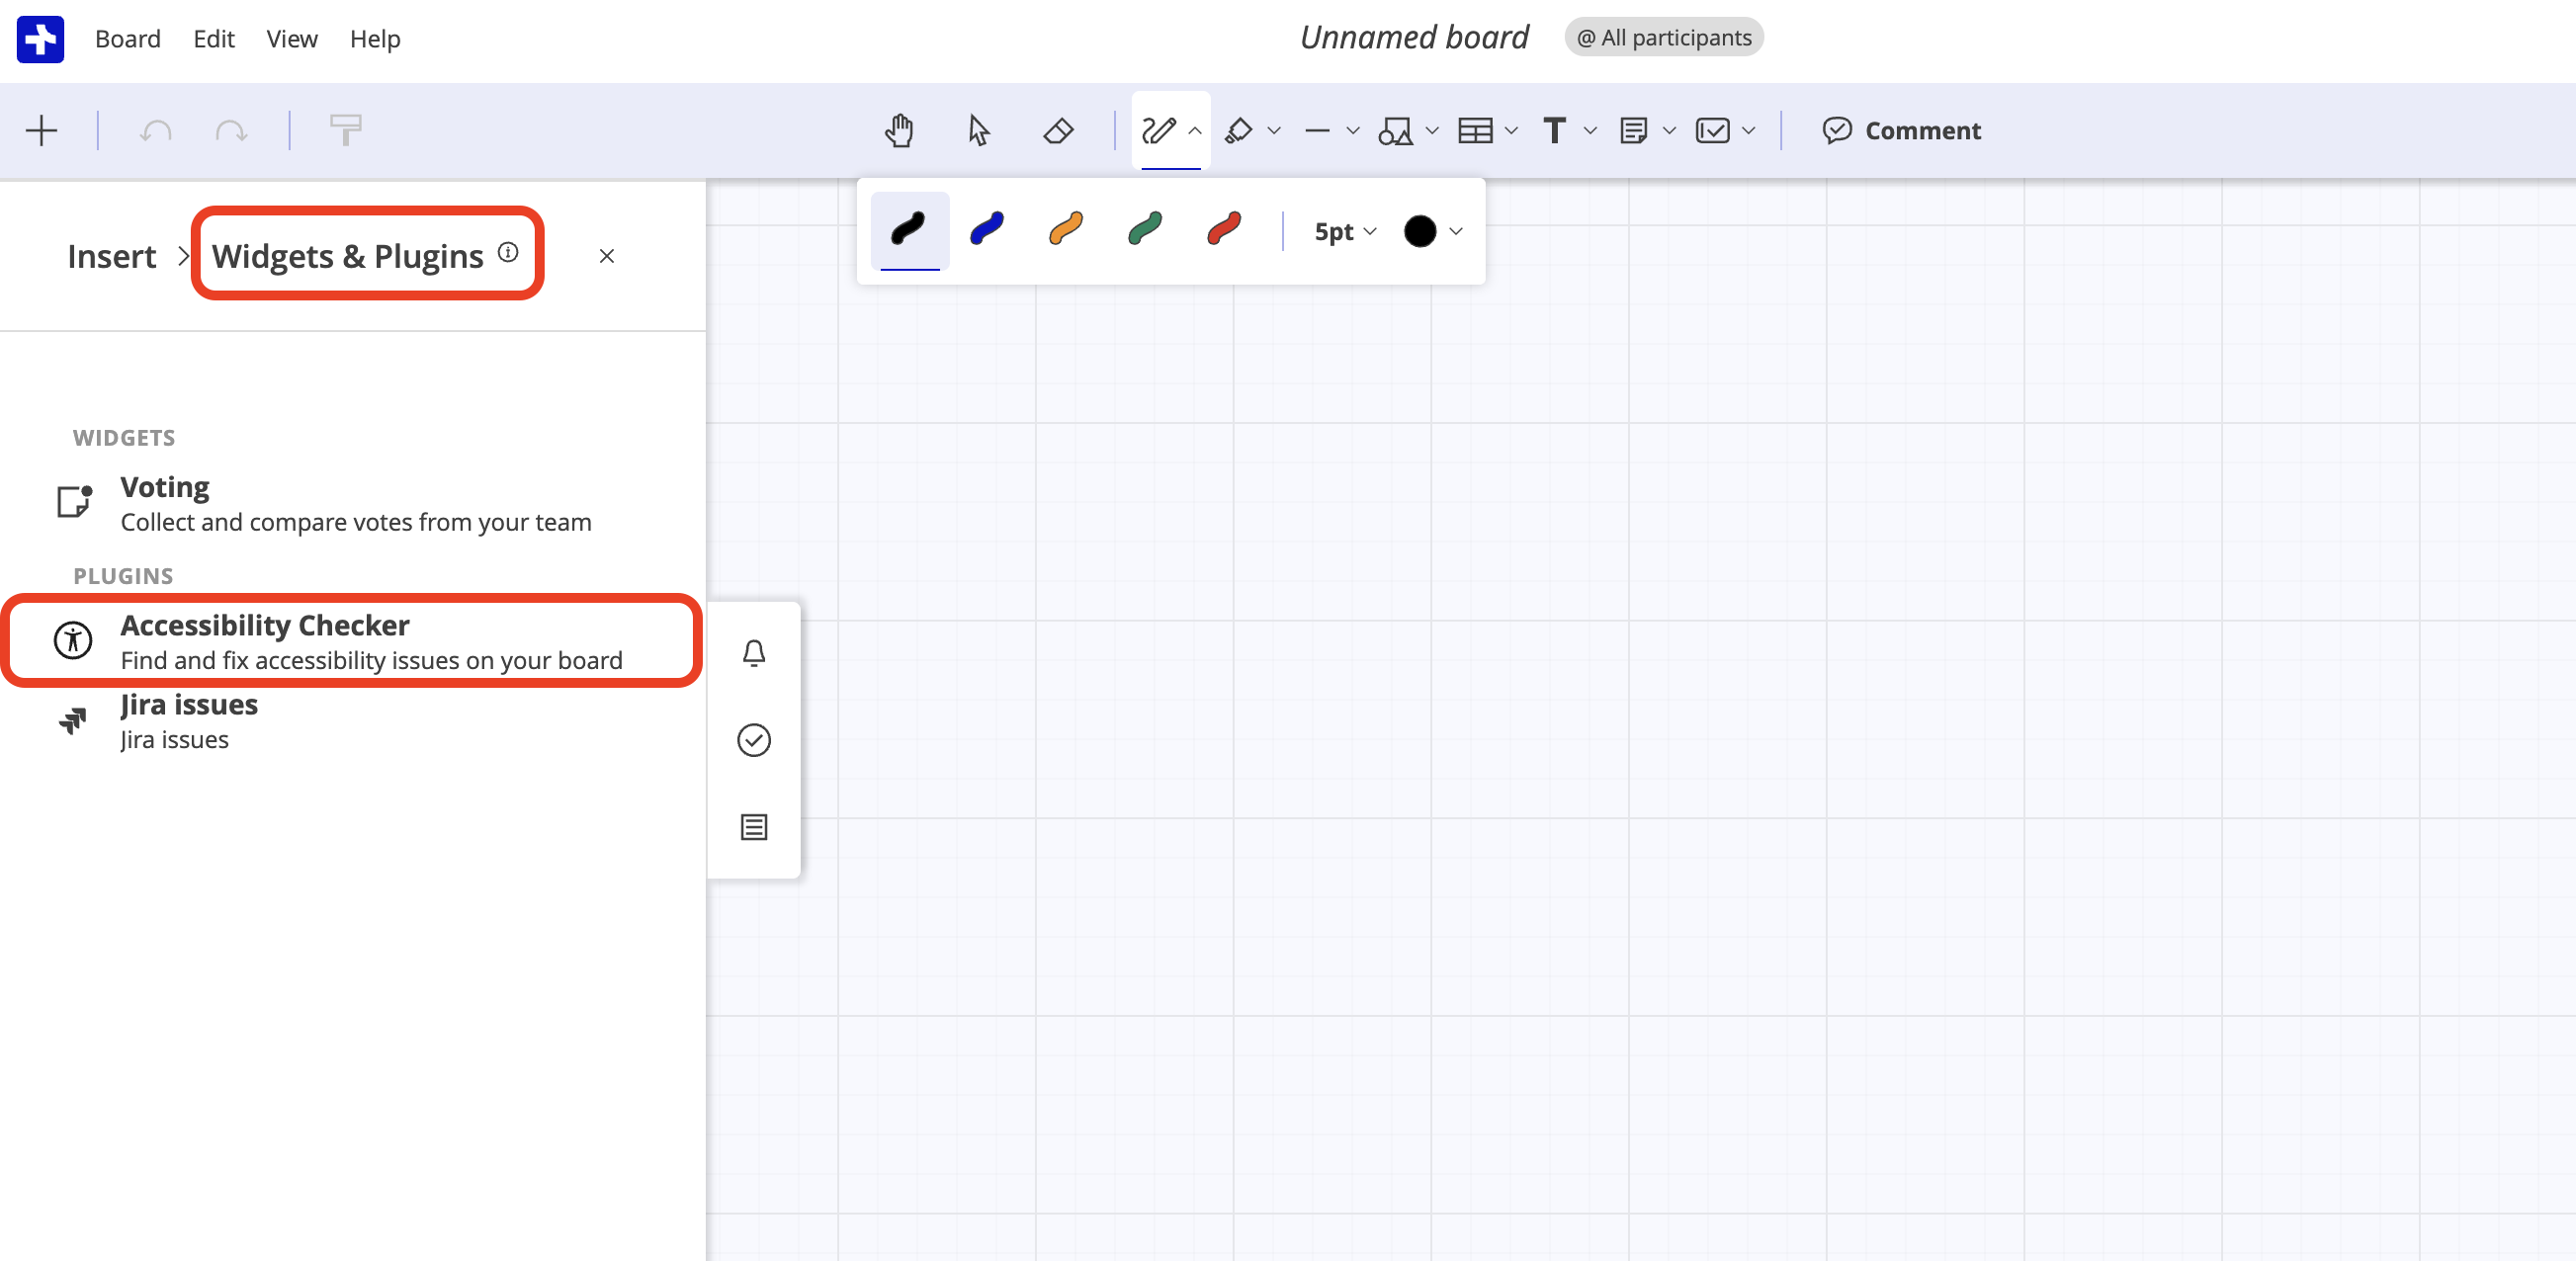Click the checkmark circle icon

point(754,741)
